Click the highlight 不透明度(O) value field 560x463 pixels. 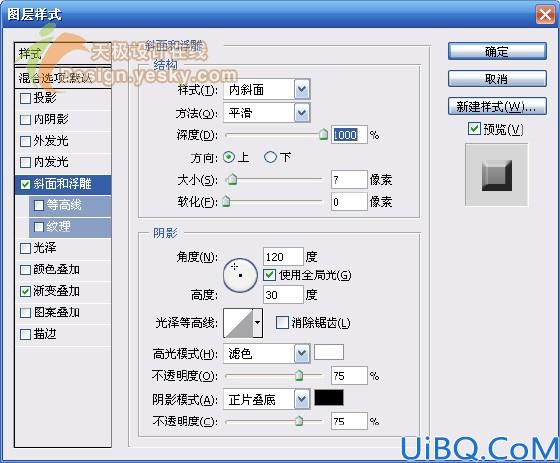(x=349, y=375)
